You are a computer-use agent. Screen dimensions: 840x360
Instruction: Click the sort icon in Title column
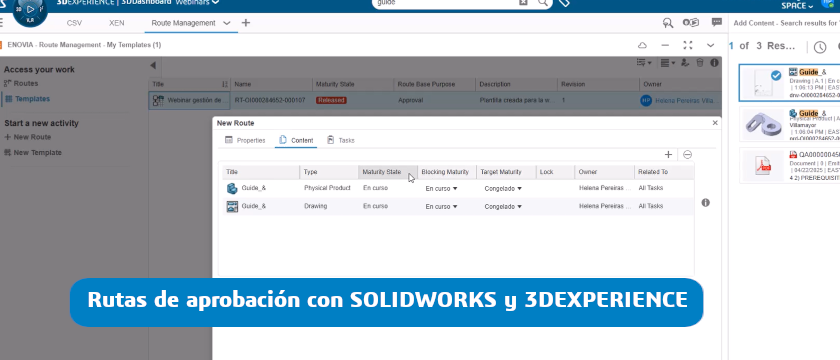(224, 85)
